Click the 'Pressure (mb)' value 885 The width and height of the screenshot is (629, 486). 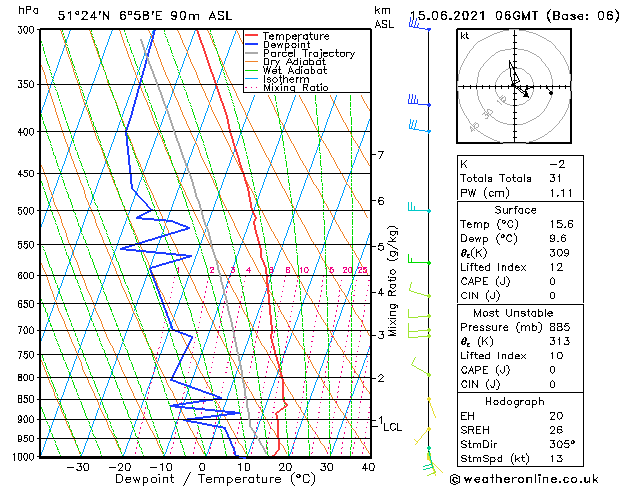click(559, 327)
